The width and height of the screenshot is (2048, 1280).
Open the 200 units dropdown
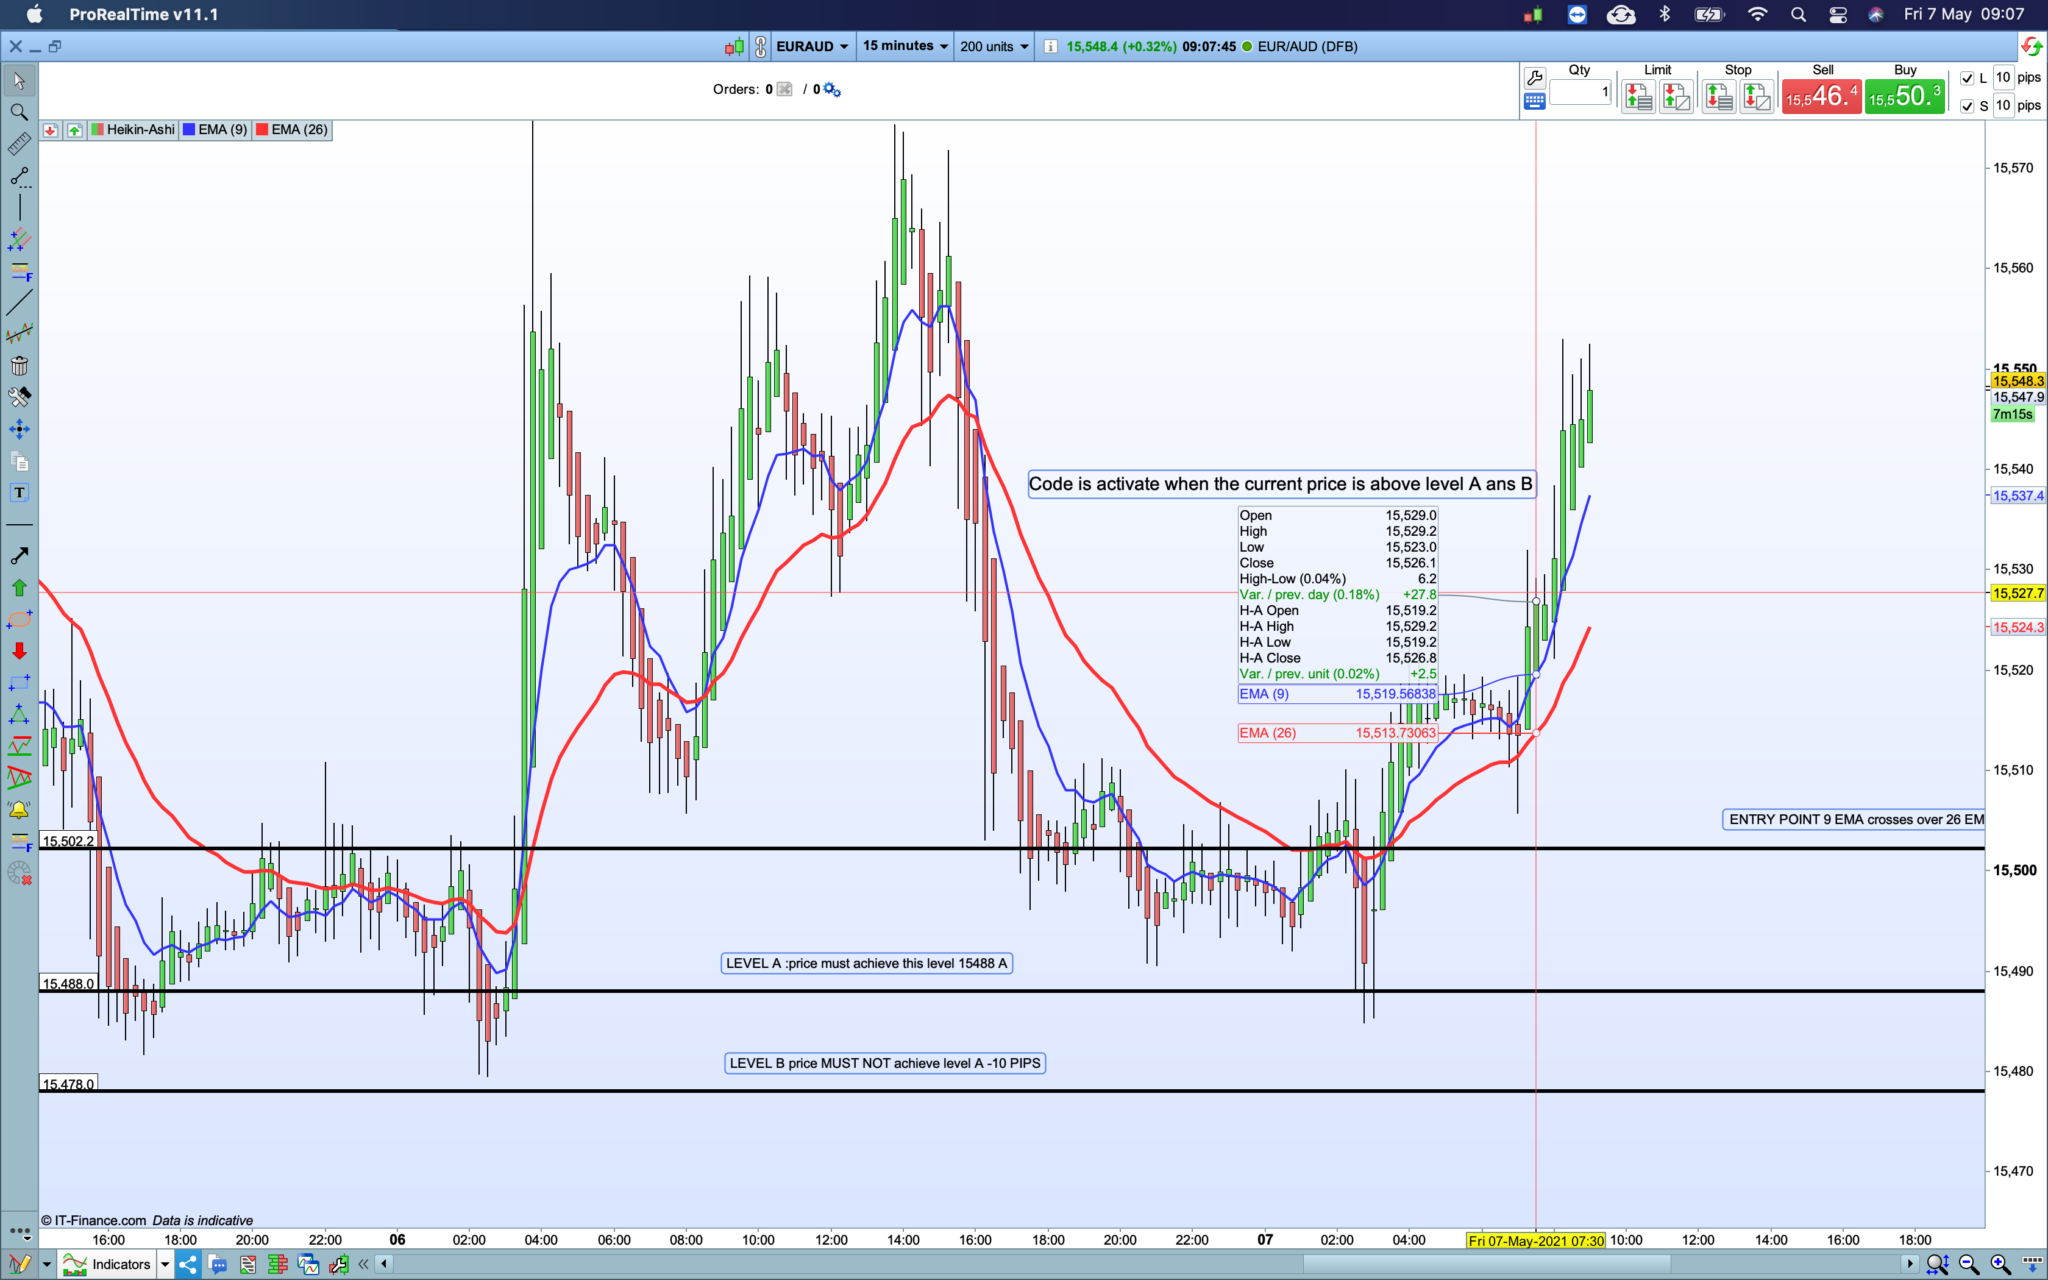pos(993,46)
